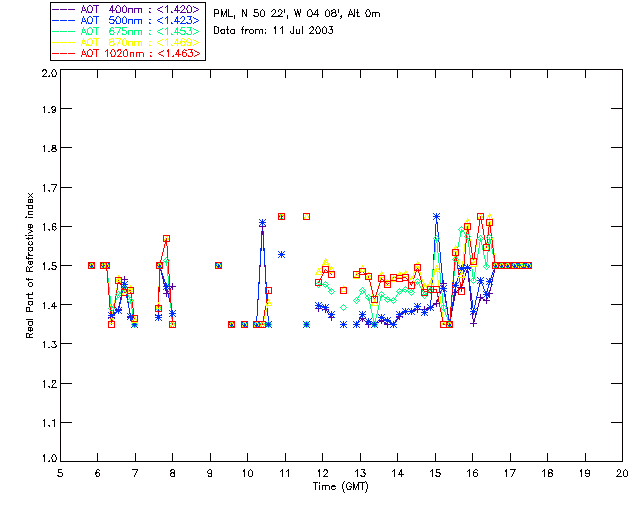The image size is (640, 512).
Task: Click the hour 10 label on the time axis
Action: click(x=247, y=473)
